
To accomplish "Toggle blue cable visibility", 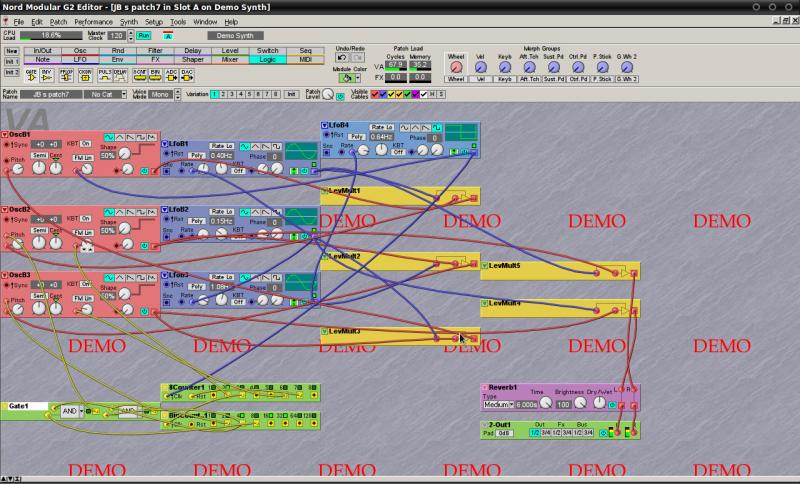I will pos(383,94).
